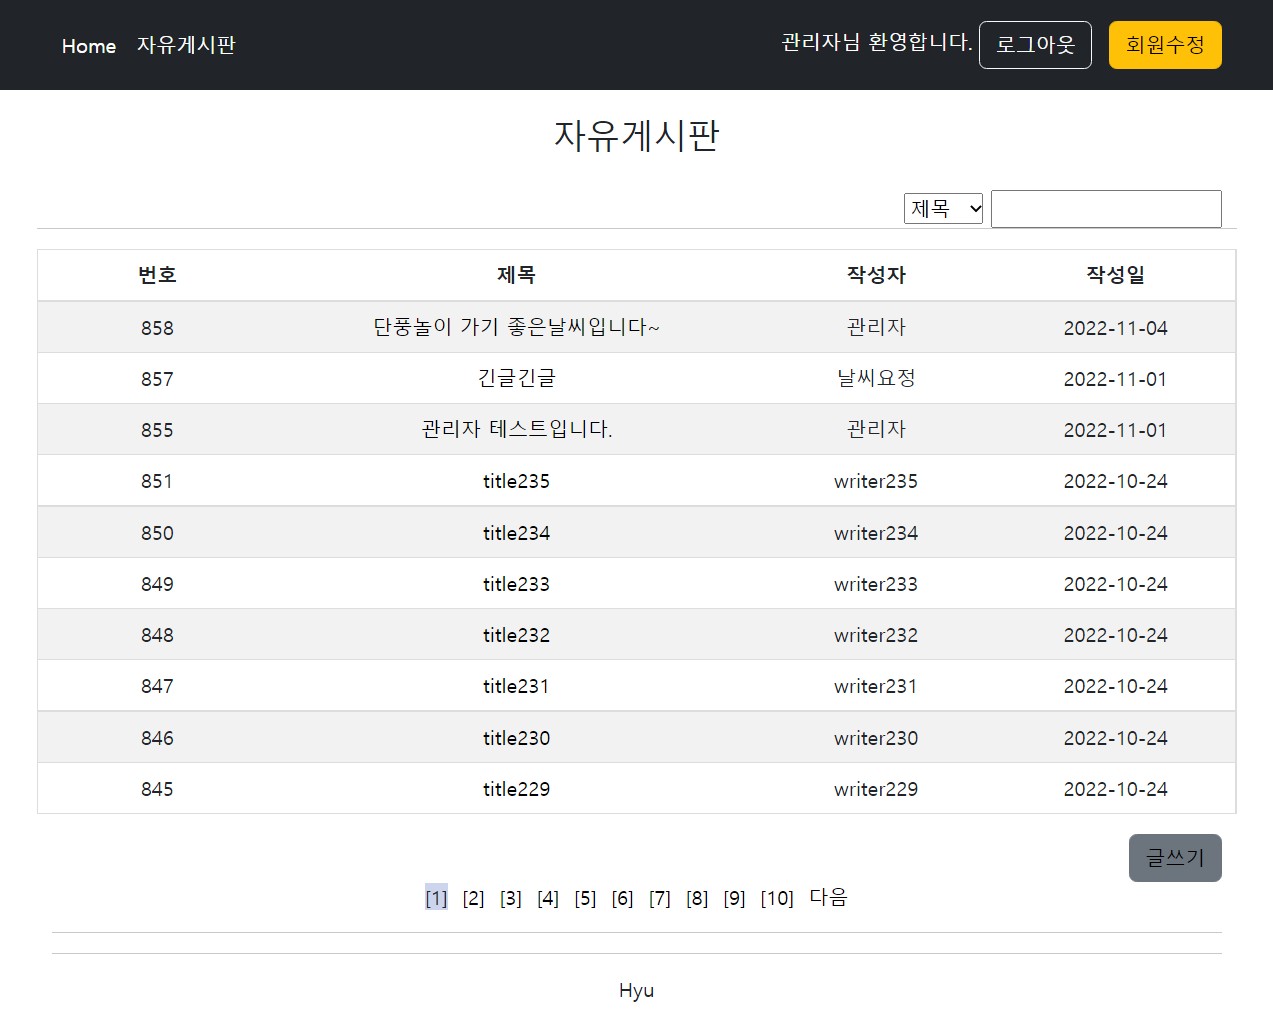Open post title231
This screenshot has height=1024, width=1273.
click(x=516, y=686)
